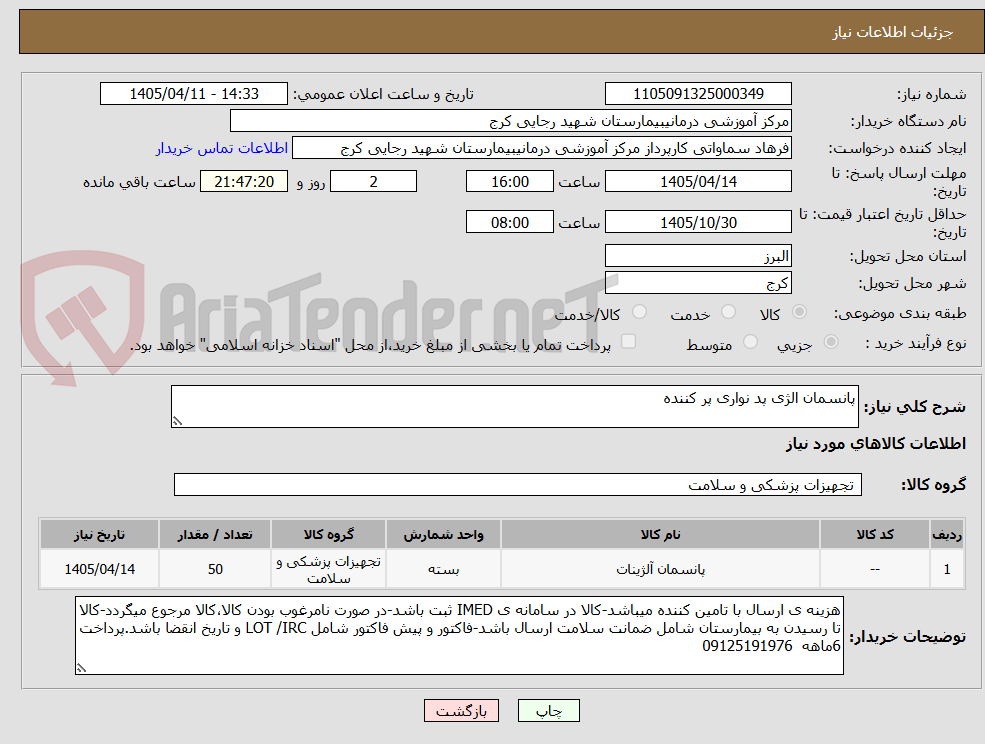Viewport: 985px width, 744px height.
Task: Click the نام کالا column header
Action: point(660,534)
